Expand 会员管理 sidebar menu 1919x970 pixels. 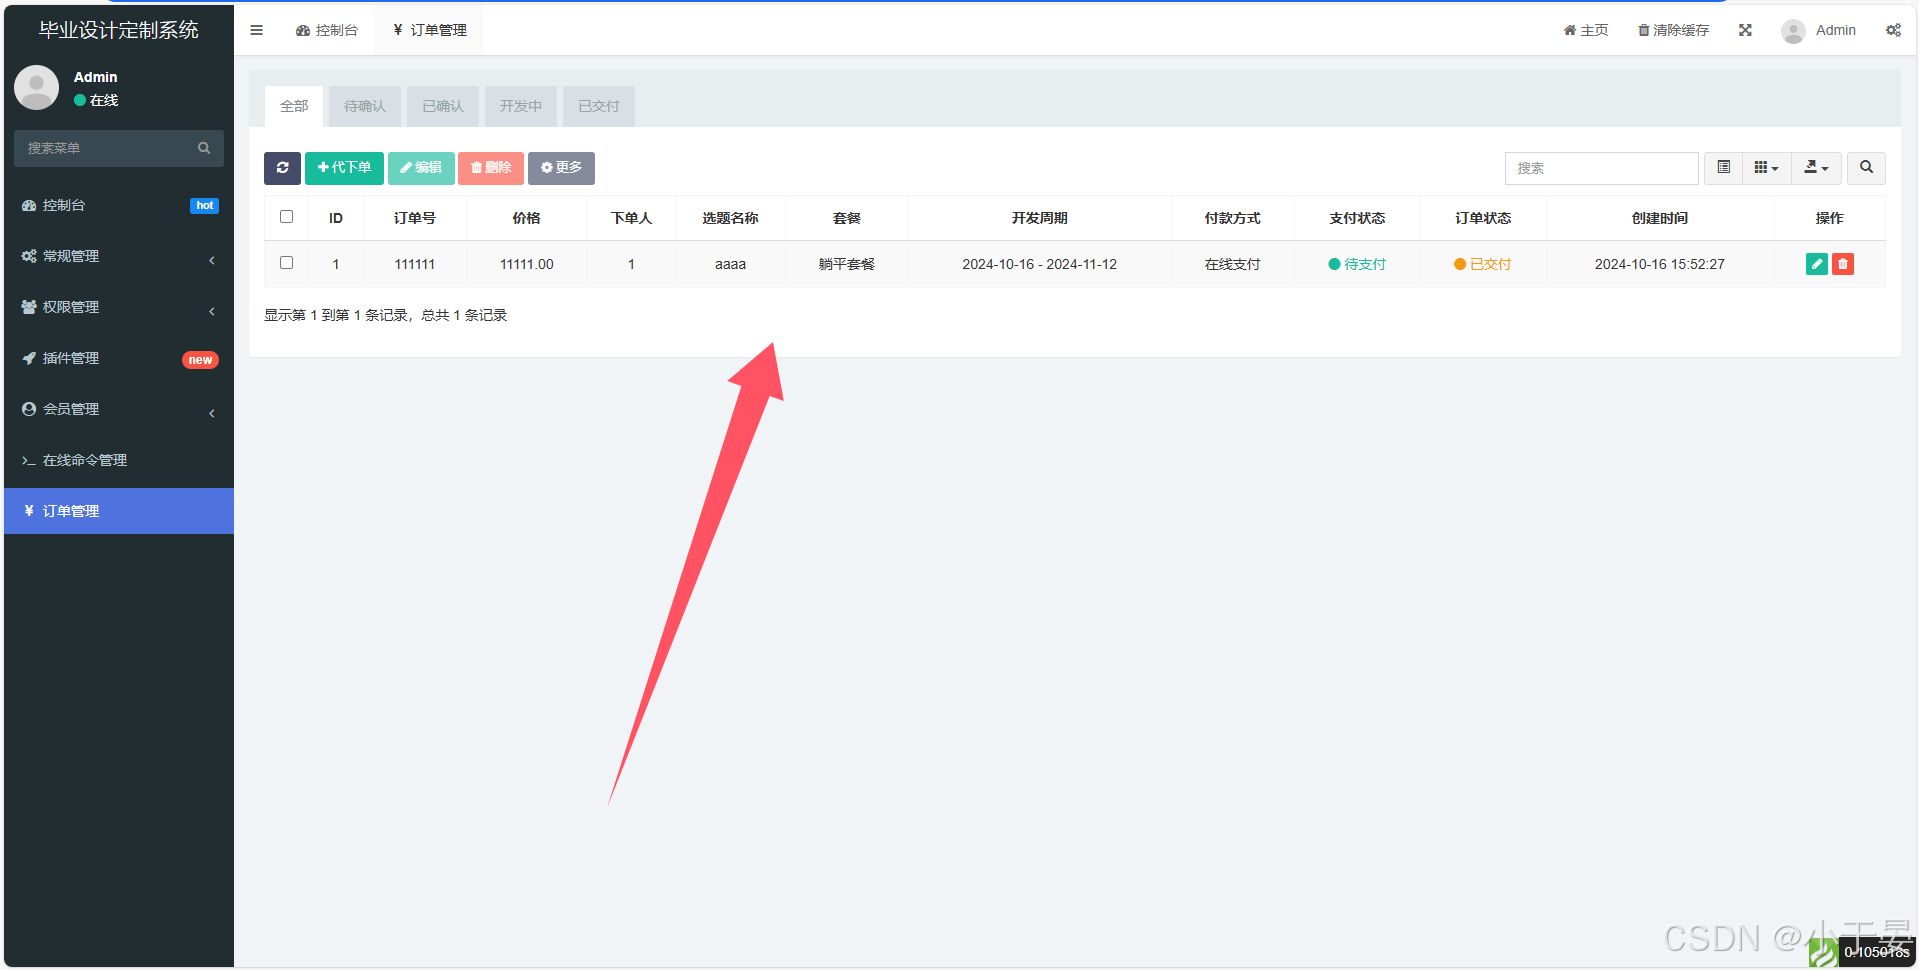tap(119, 409)
